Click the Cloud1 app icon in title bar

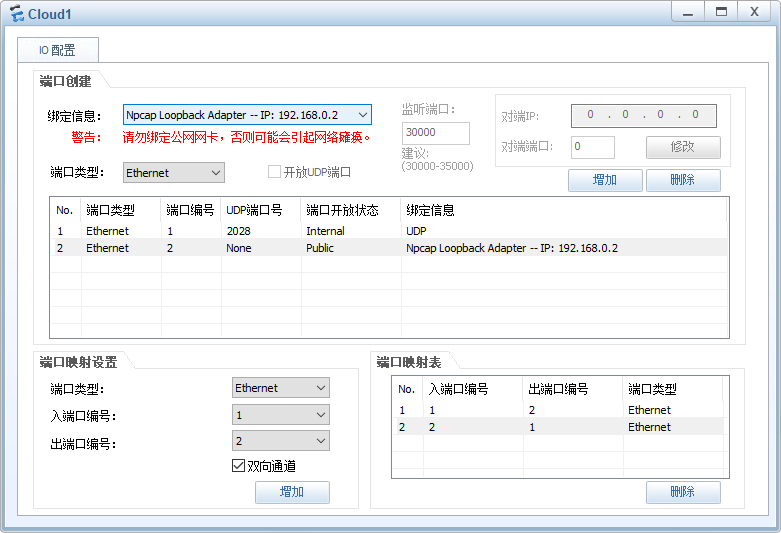17,13
